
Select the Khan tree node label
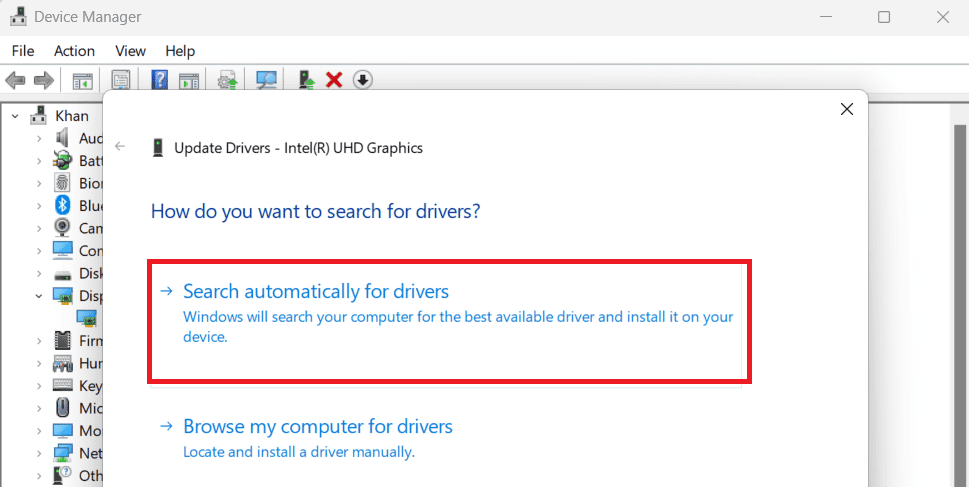pyautogui.click(x=72, y=116)
